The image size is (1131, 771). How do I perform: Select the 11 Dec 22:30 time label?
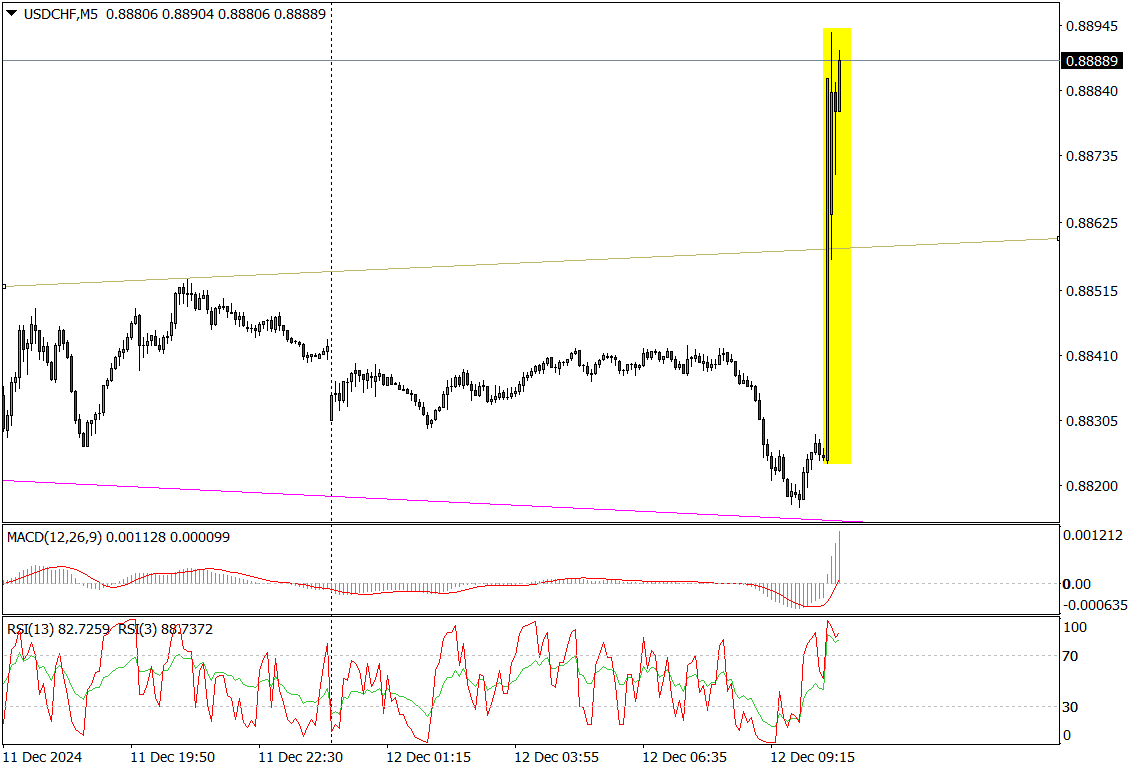coord(301,757)
